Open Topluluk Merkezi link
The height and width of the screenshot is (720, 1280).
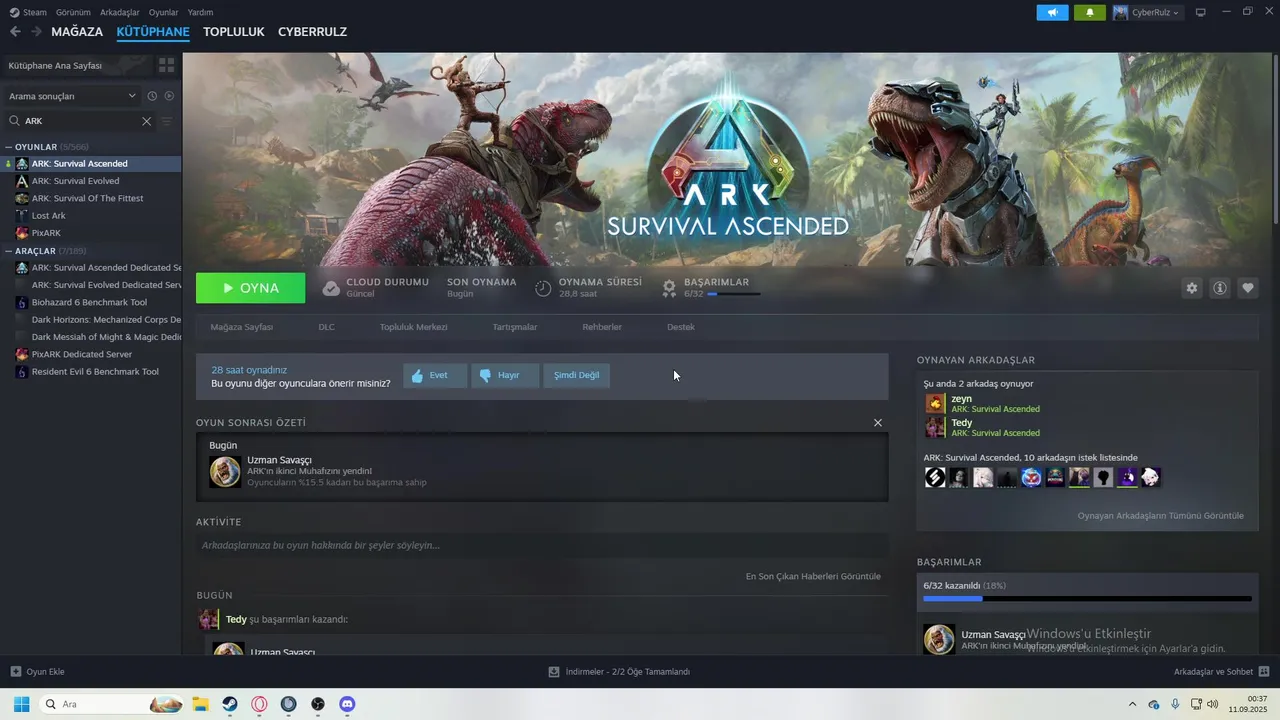(413, 327)
